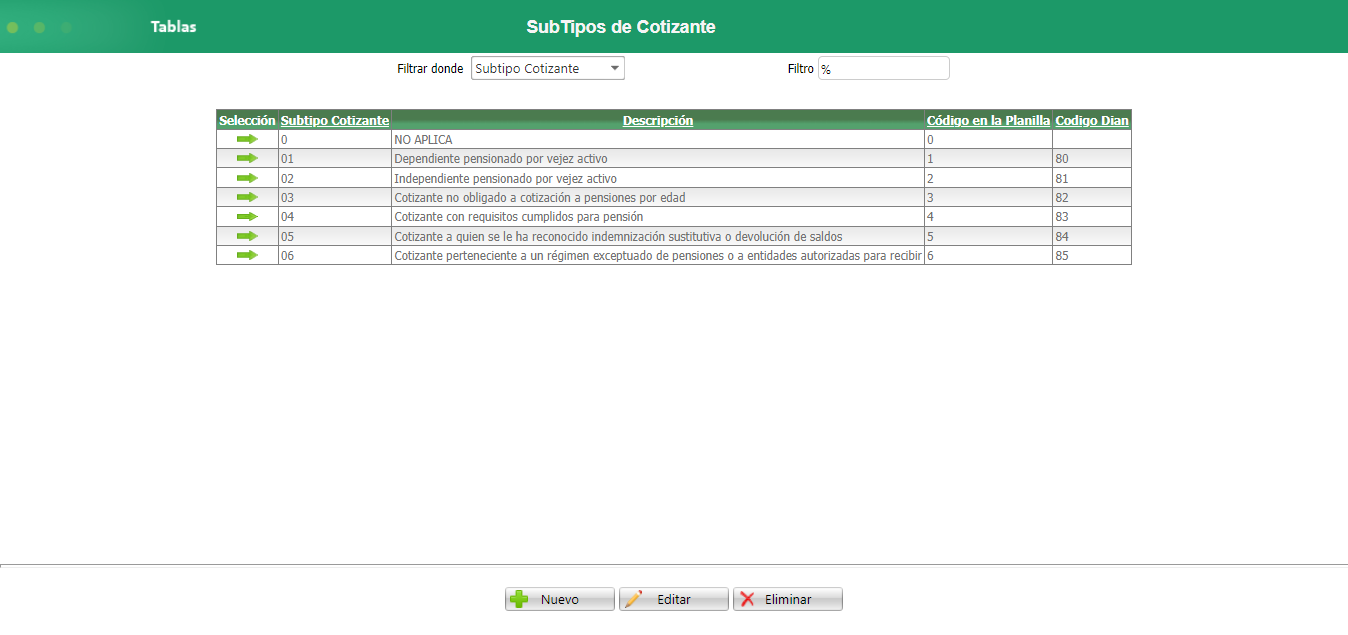
Task: Click subtype code 01 cell
Action: 335,159
